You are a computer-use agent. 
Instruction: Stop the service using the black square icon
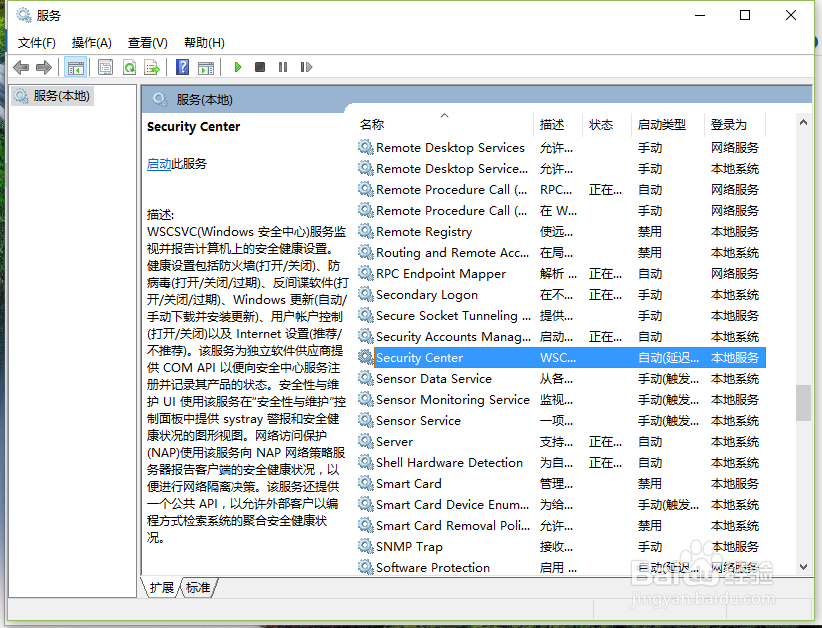tap(261, 67)
